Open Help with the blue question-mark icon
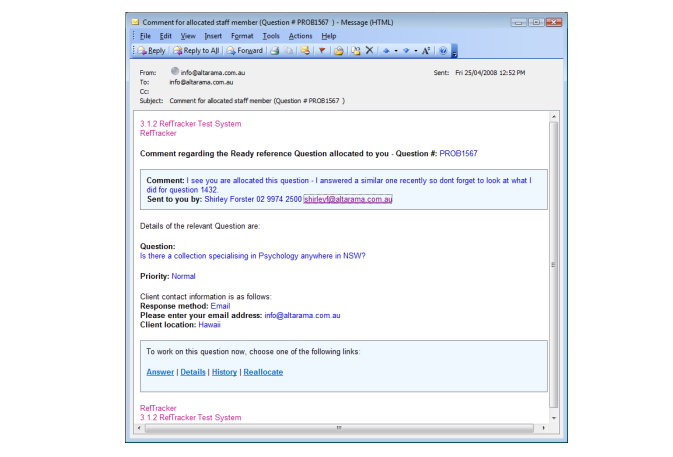 (x=443, y=51)
